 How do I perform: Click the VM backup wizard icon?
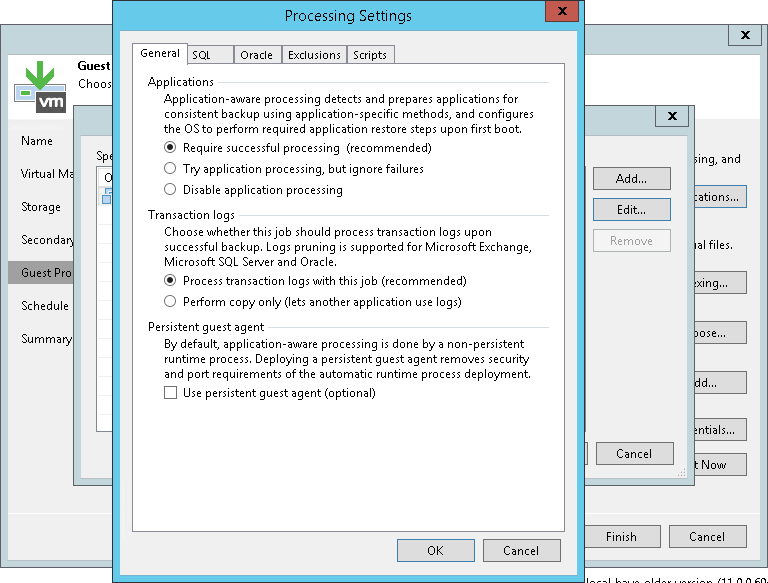tap(40, 87)
